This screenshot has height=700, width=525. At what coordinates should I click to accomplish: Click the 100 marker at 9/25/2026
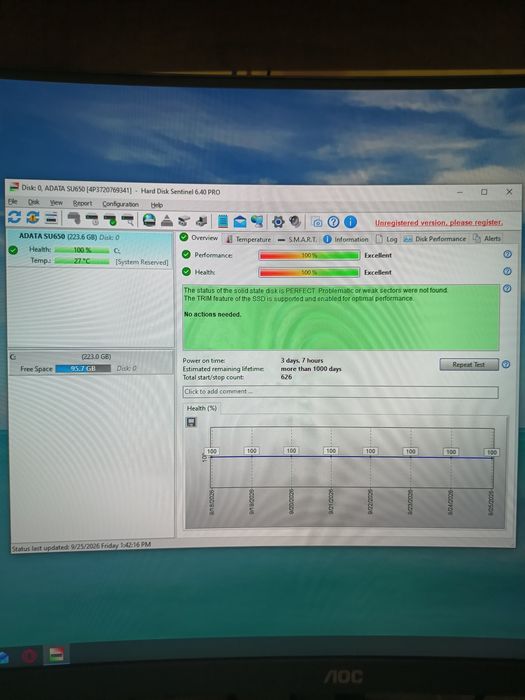[x=492, y=452]
